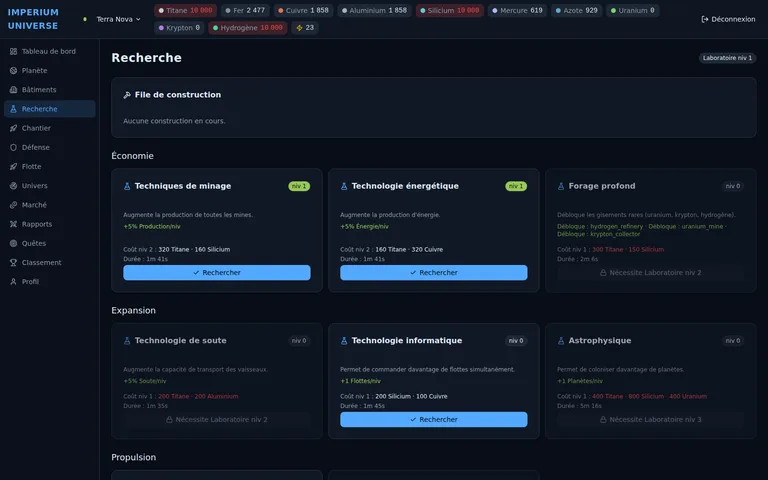
Task: Click Rechercher for Technologie informatique
Action: 433,420
